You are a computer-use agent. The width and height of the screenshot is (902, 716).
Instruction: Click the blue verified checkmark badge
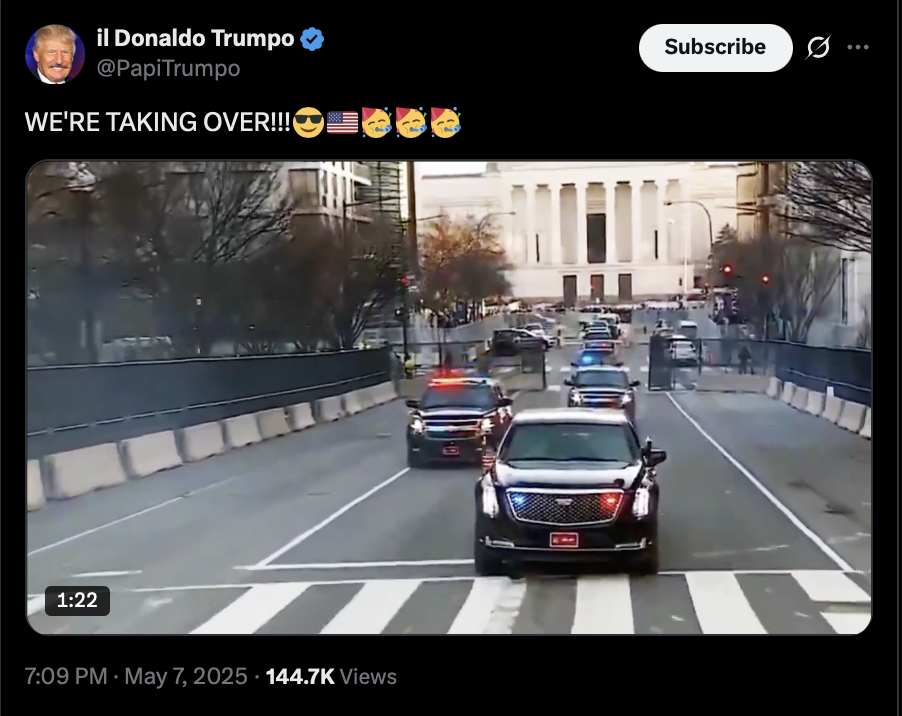point(312,39)
